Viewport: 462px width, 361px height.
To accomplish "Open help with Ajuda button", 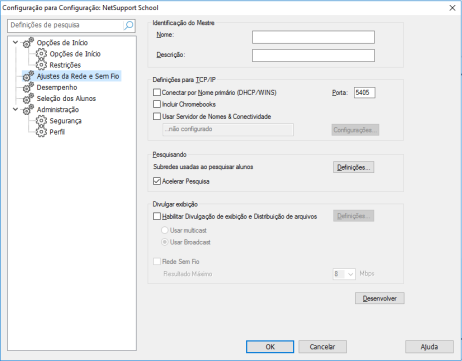I will (429, 347).
